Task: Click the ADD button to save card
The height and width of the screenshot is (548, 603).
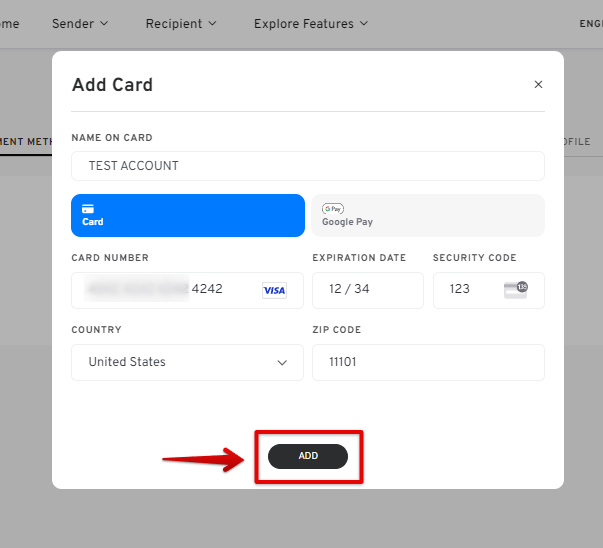Action: click(308, 456)
